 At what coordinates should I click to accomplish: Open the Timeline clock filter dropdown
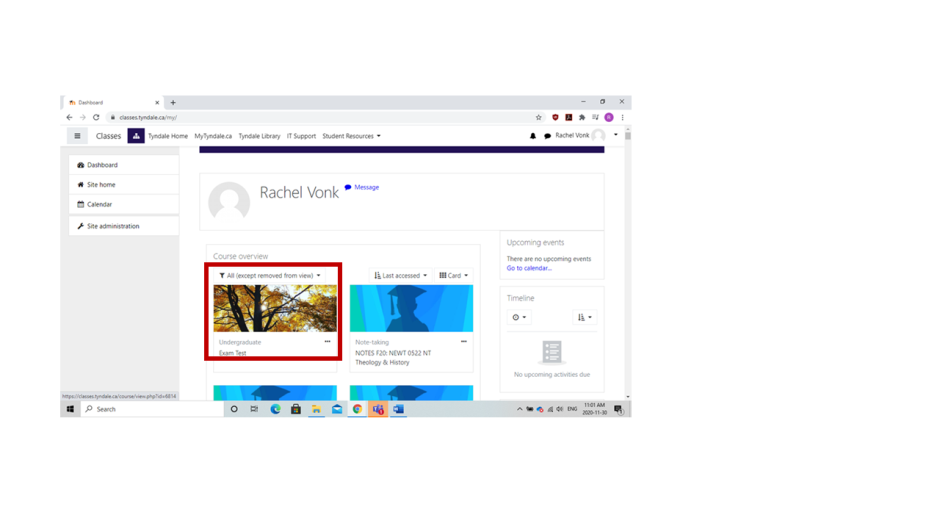(x=519, y=317)
